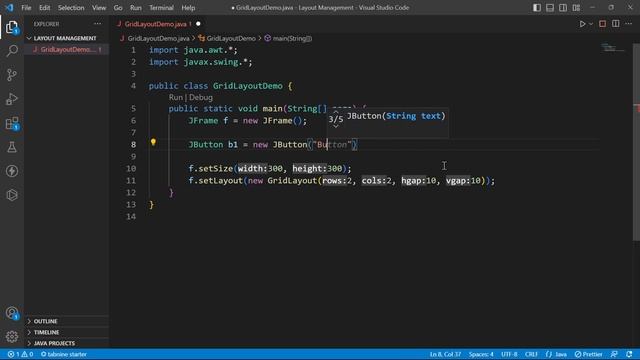Click line number 11 in gutter
This screenshot has width=640, height=360.
point(131,180)
